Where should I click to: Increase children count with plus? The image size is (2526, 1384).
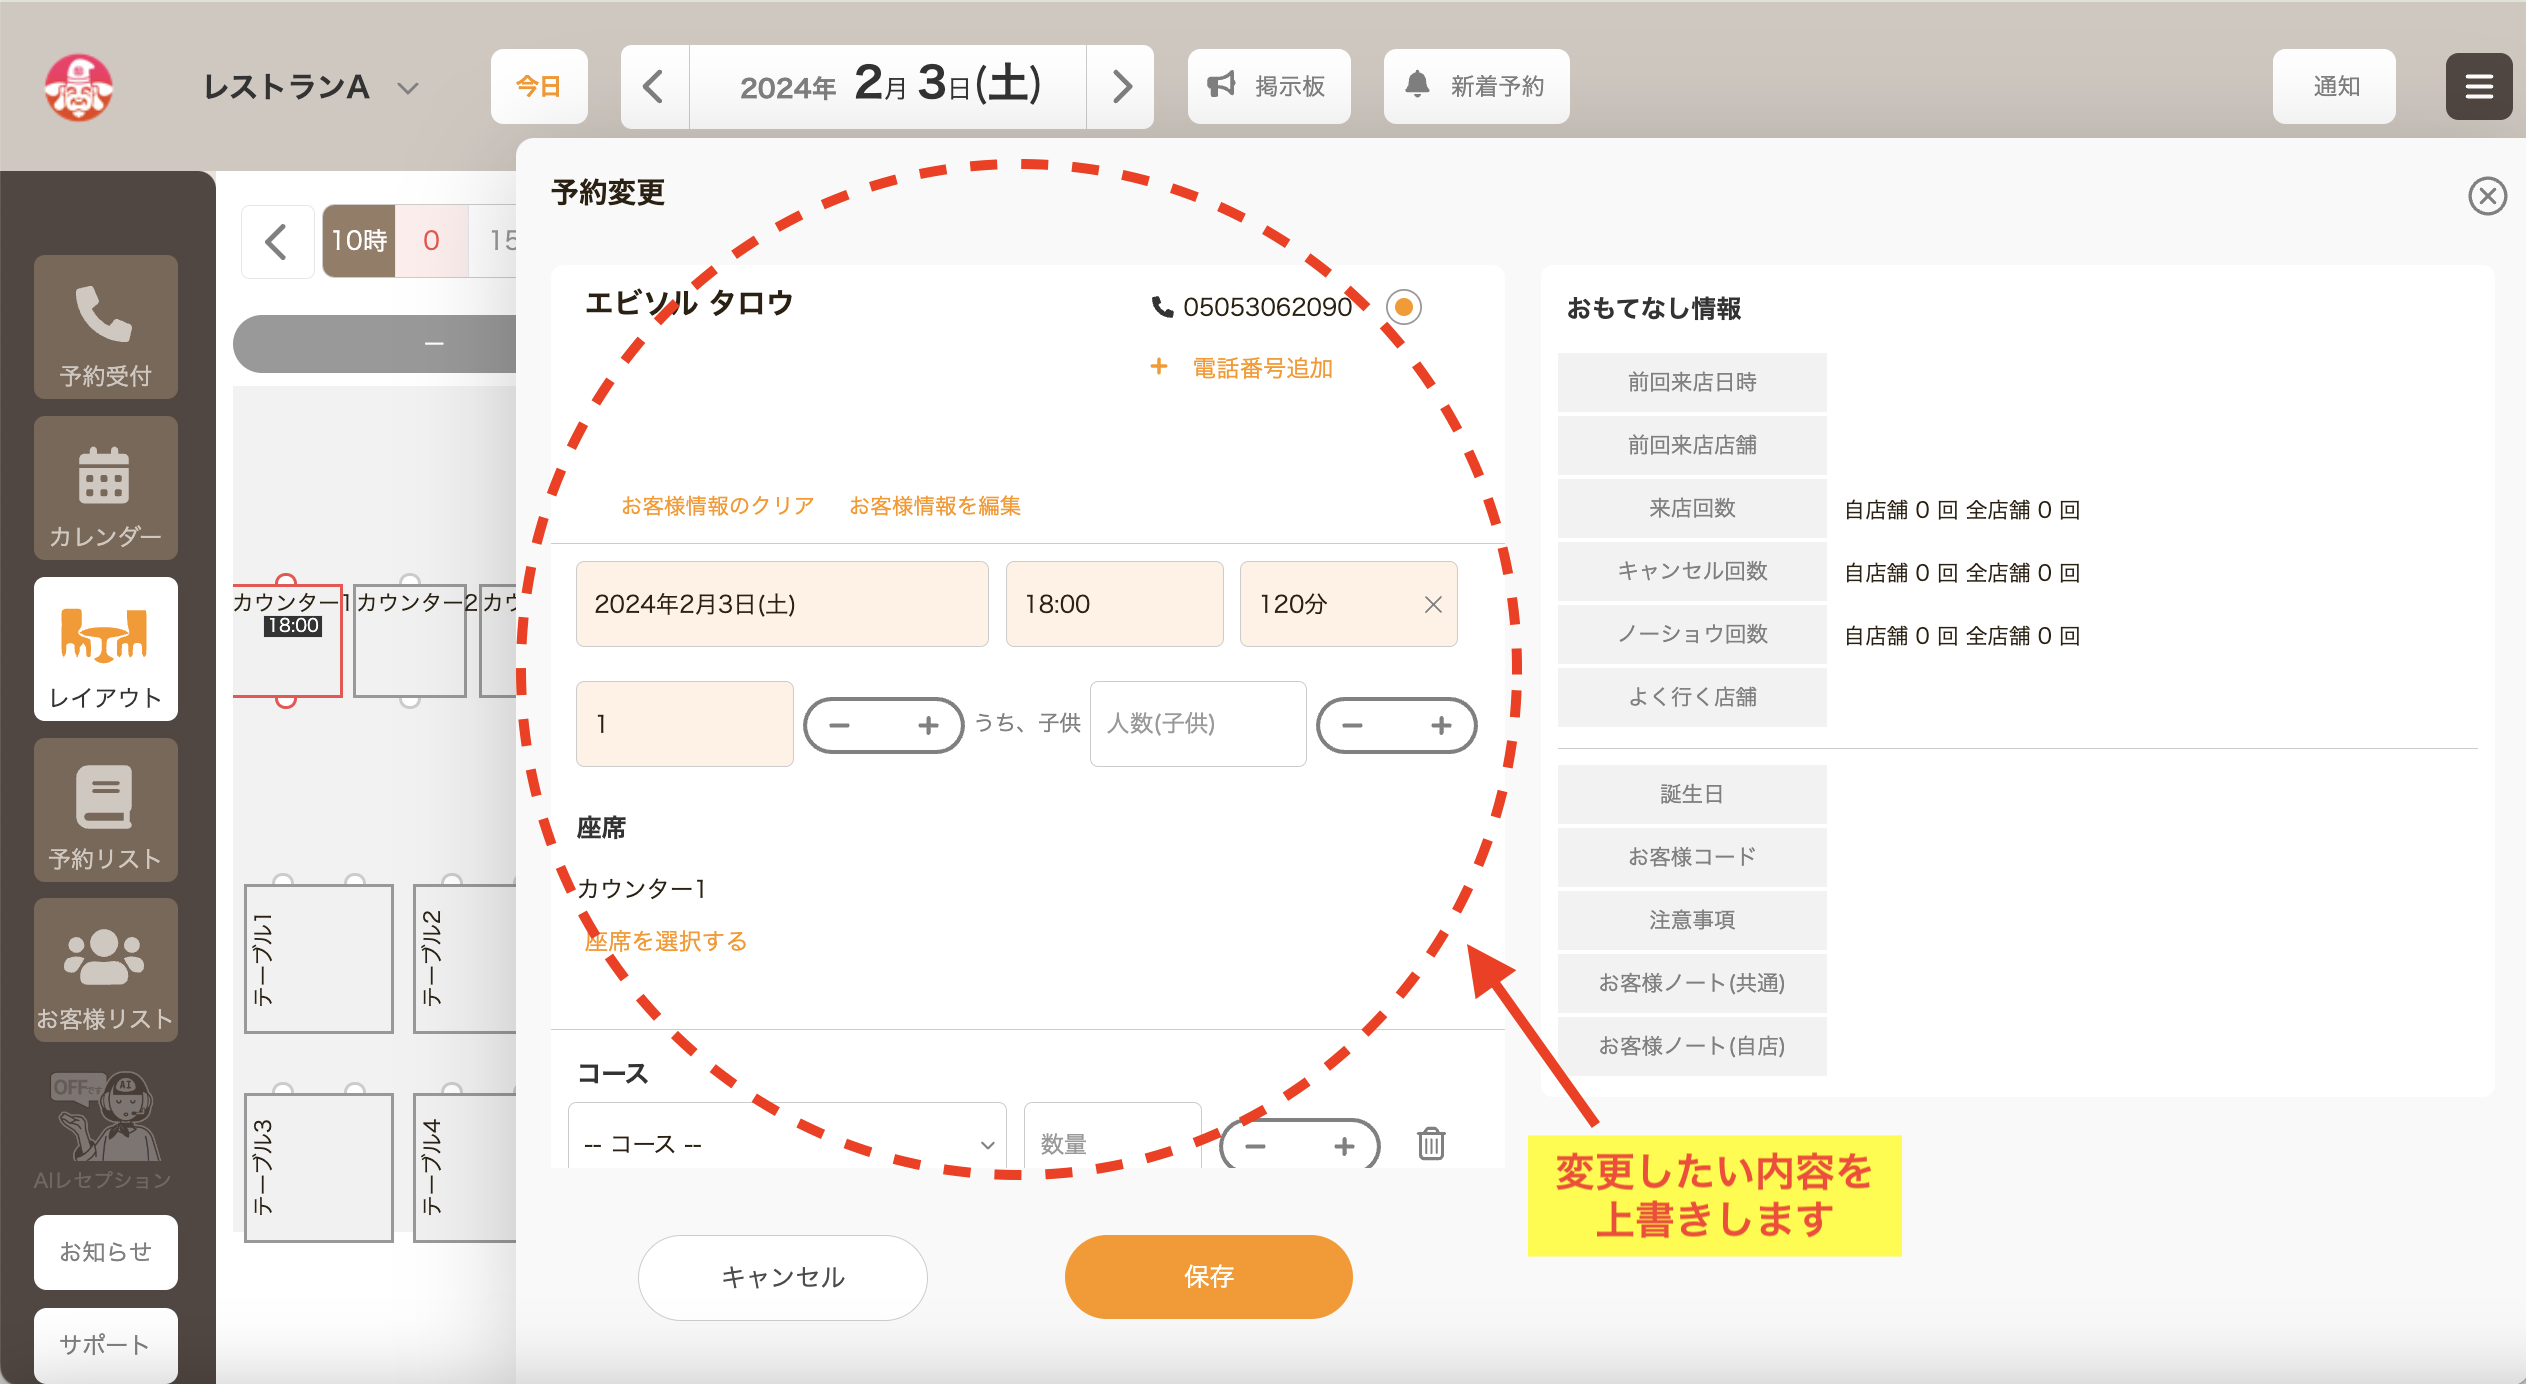pos(1441,725)
